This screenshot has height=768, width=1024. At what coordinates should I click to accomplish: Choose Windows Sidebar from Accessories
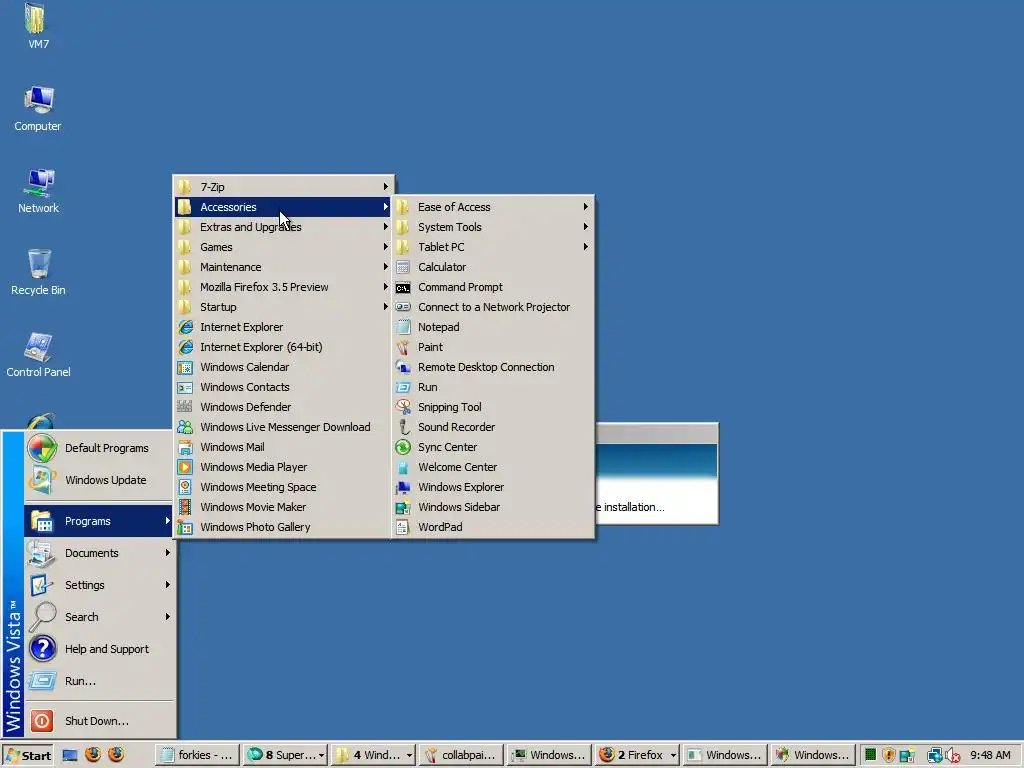pos(493,507)
